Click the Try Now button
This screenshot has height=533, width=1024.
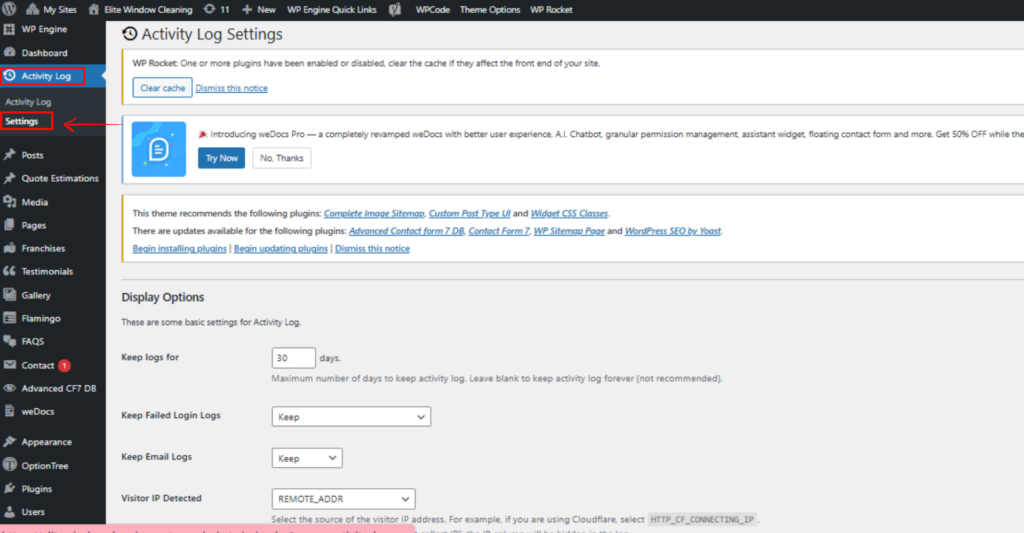[221, 158]
